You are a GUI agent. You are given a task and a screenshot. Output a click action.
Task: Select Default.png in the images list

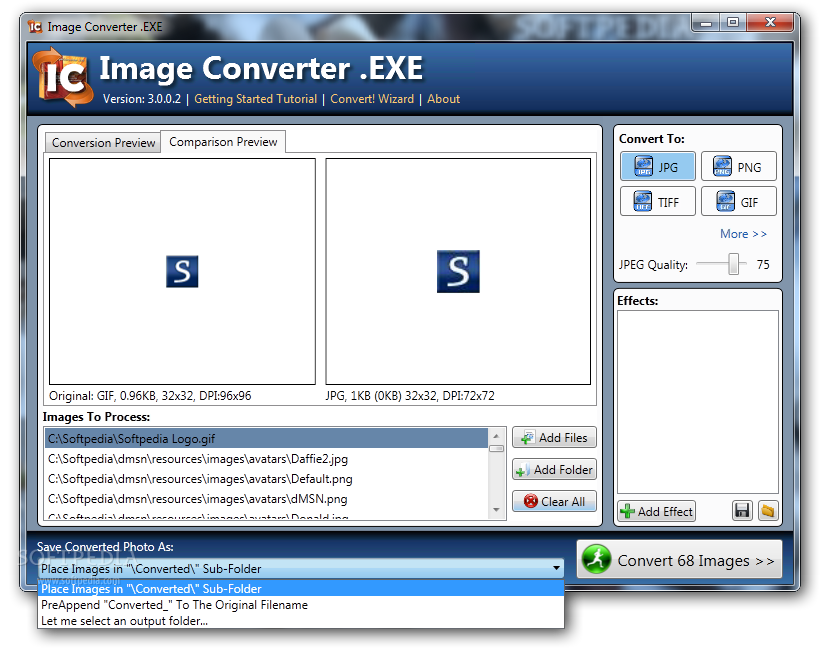(x=267, y=479)
